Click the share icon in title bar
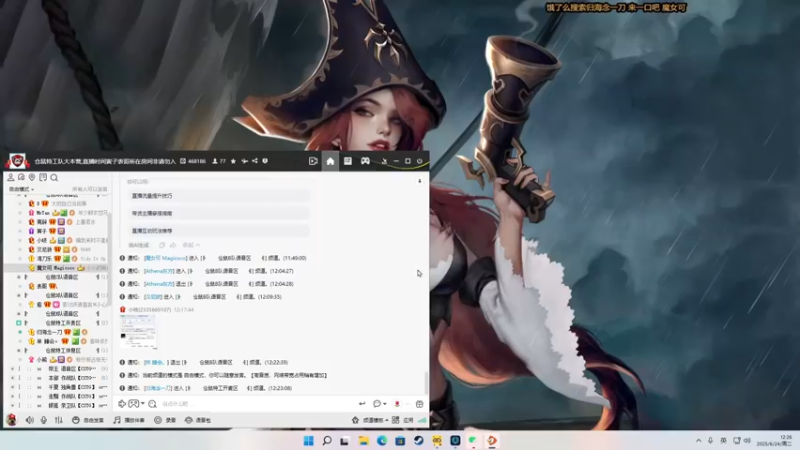This screenshot has width=800, height=450. tap(255, 161)
